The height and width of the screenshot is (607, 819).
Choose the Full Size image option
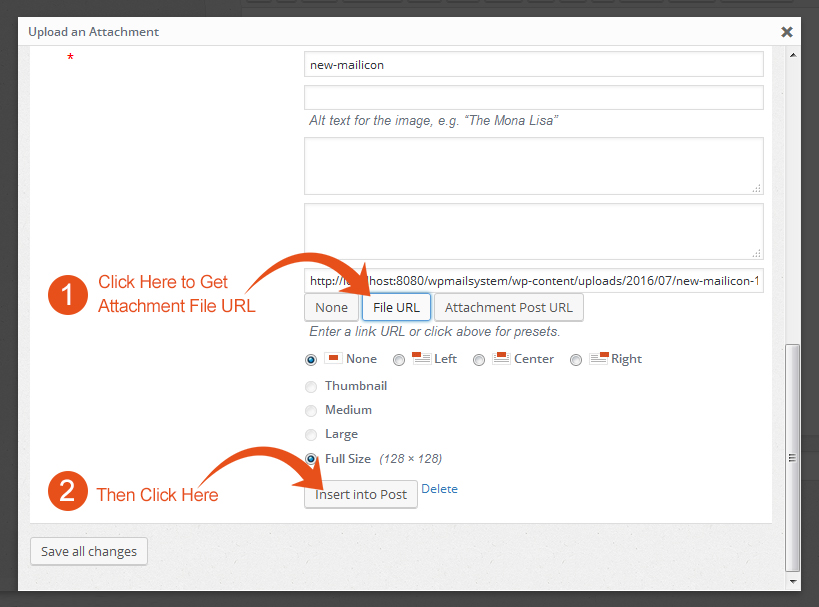tap(311, 459)
